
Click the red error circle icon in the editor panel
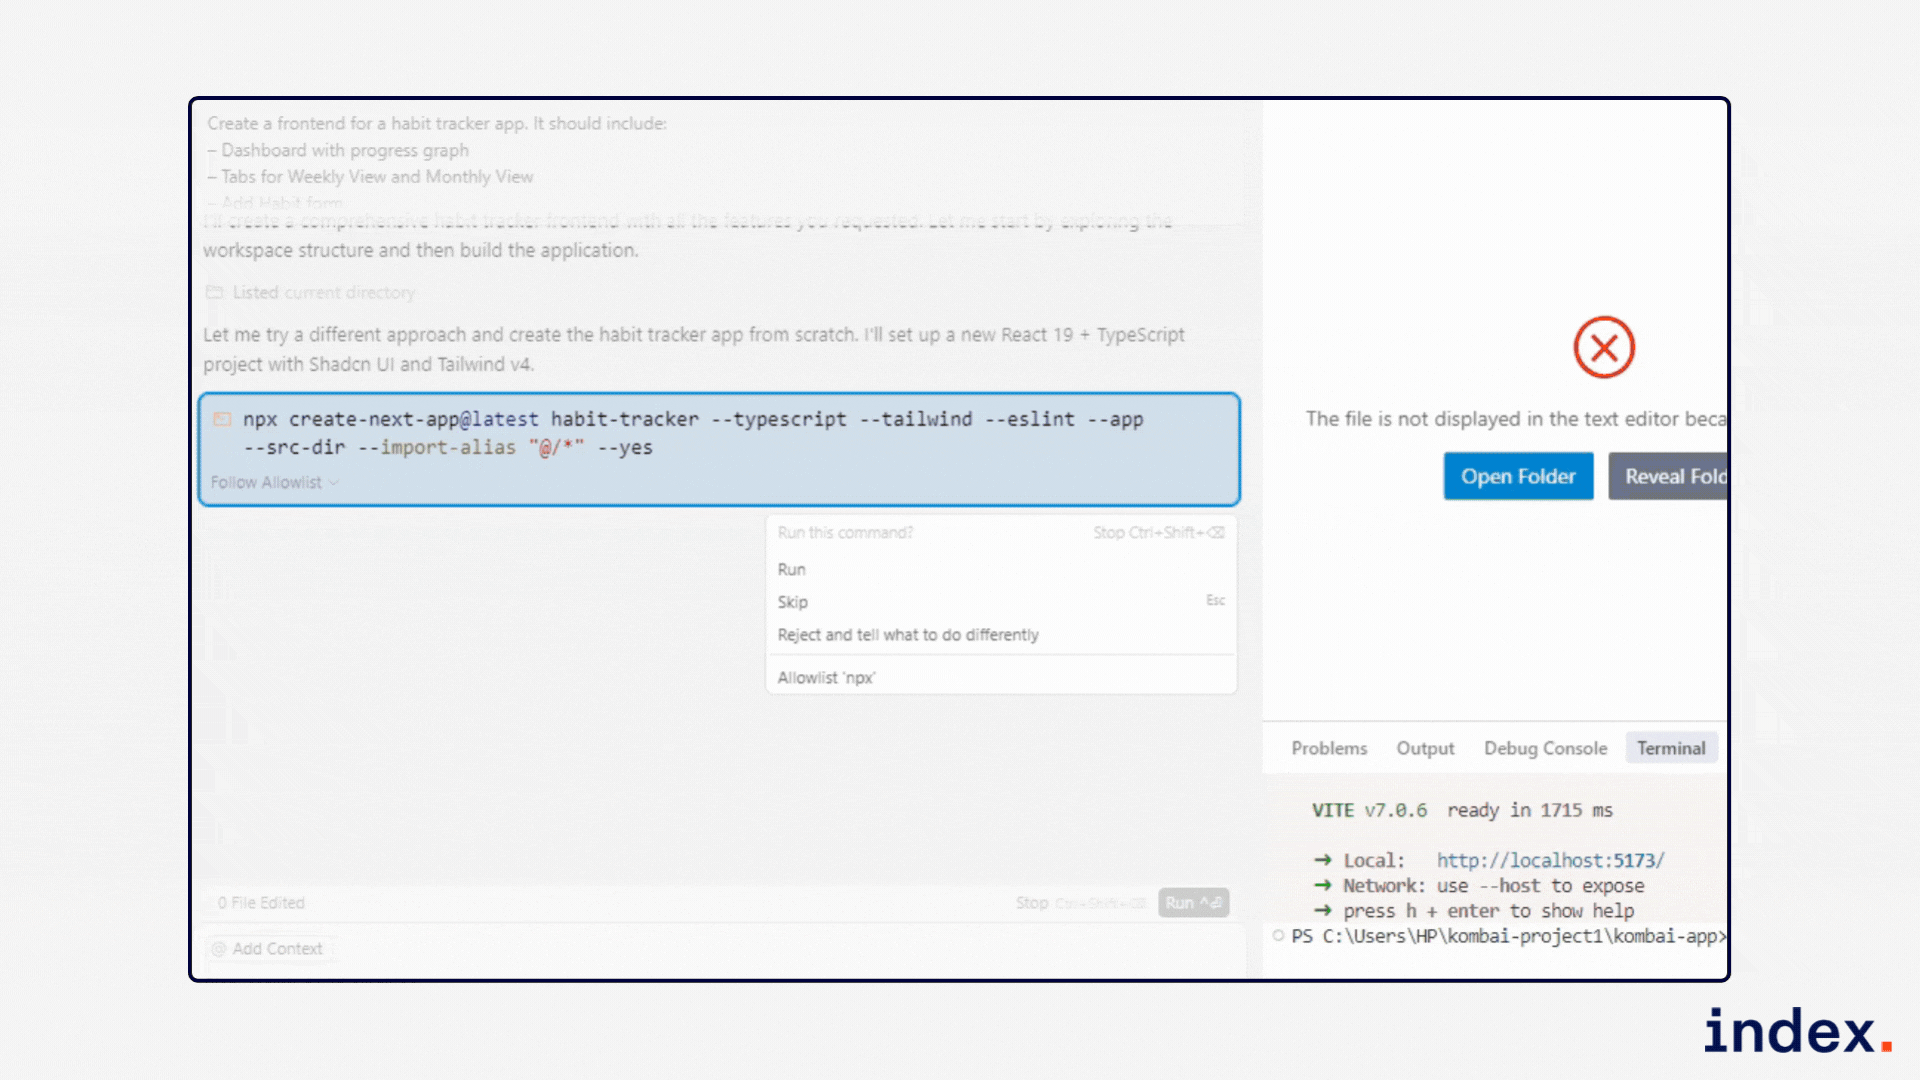point(1604,348)
